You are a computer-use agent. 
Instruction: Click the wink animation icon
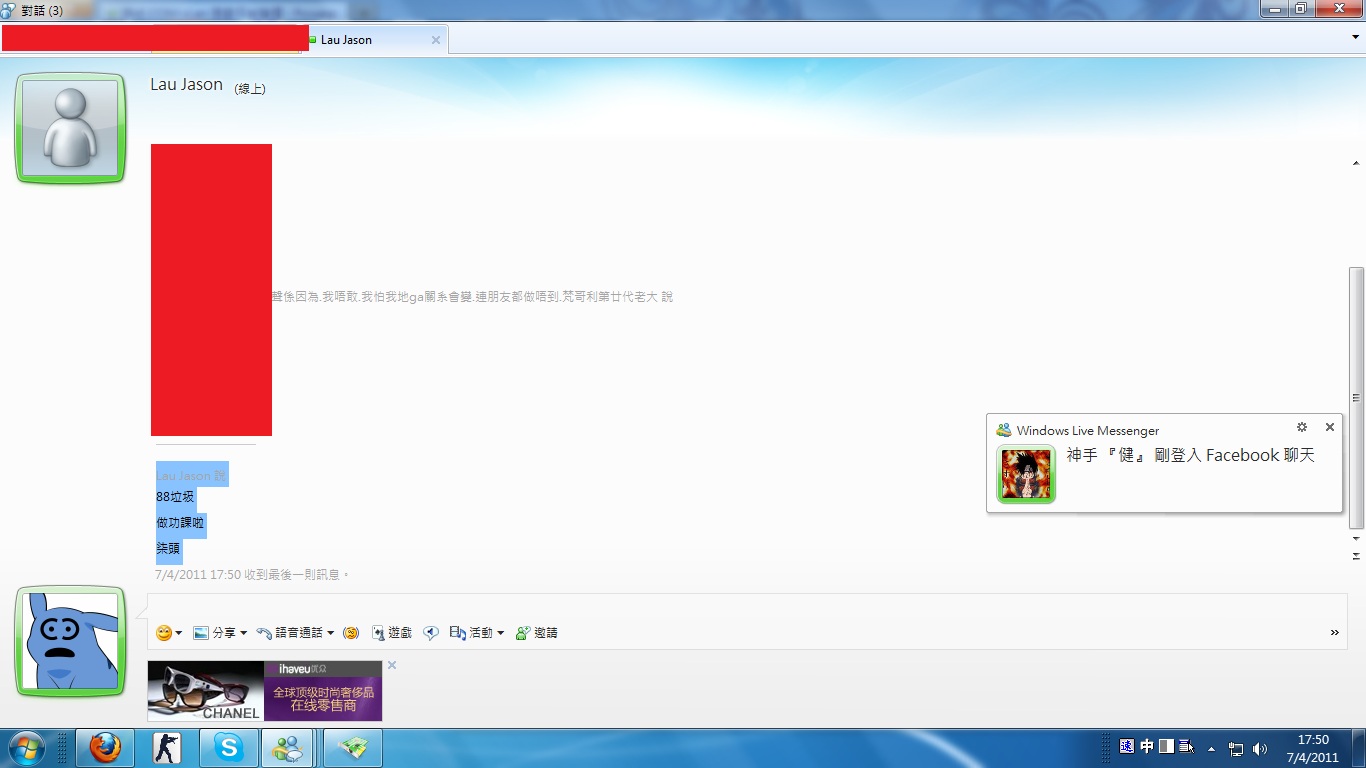coord(351,633)
